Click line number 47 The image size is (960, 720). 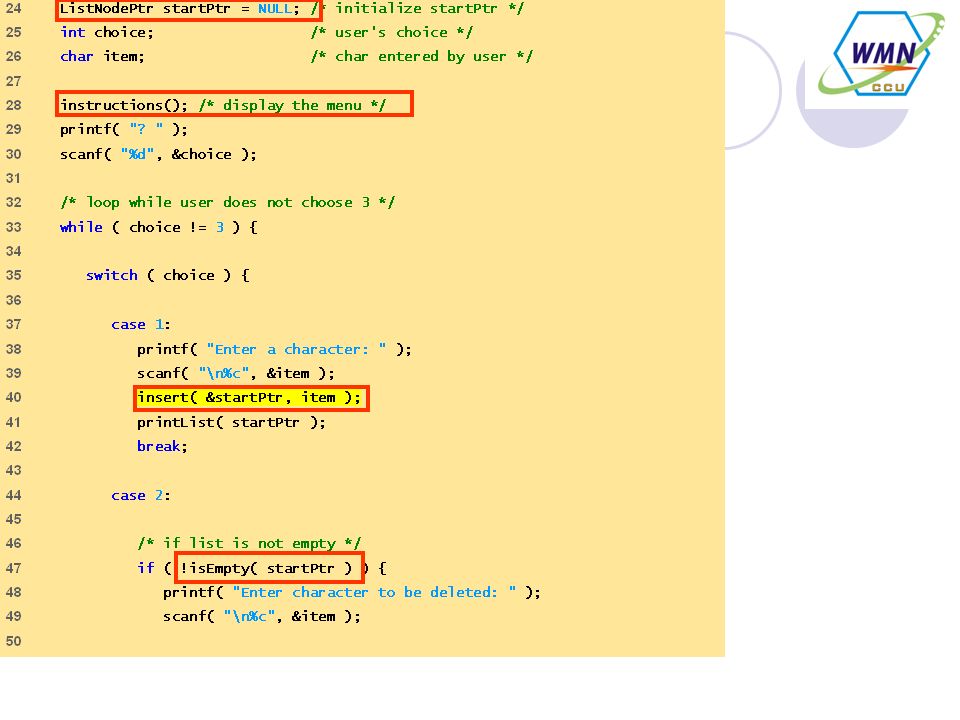[x=13, y=568]
